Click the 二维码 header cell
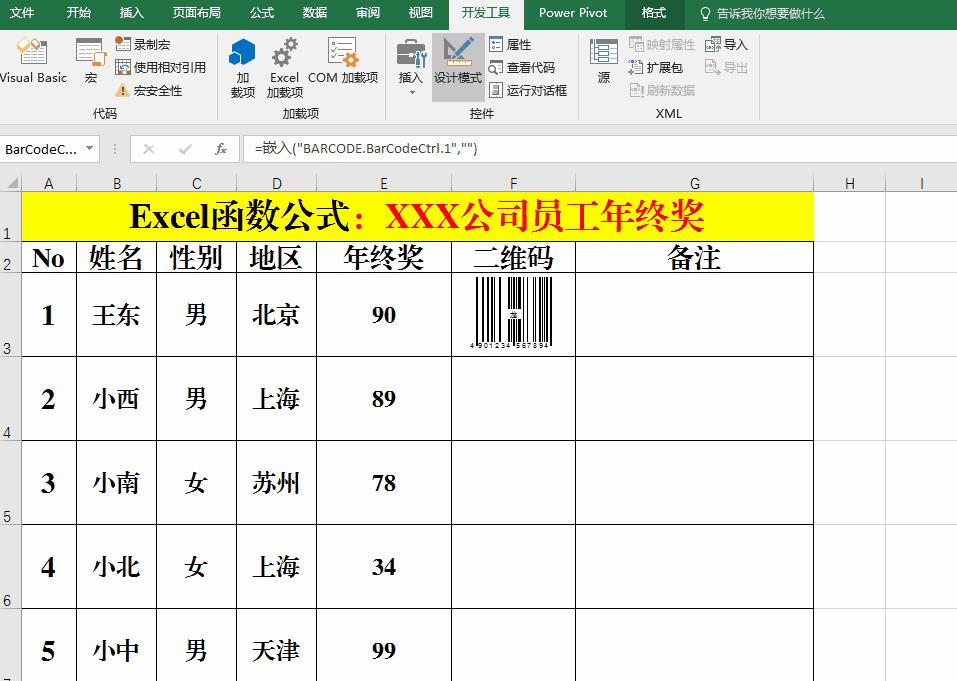 click(513, 258)
